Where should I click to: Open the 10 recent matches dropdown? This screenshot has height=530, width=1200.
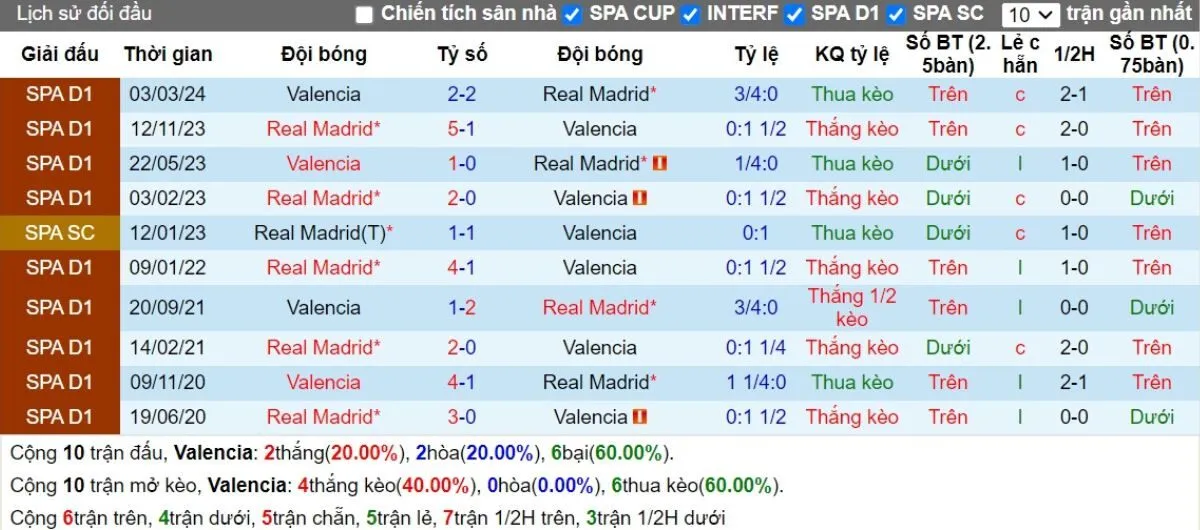1030,14
